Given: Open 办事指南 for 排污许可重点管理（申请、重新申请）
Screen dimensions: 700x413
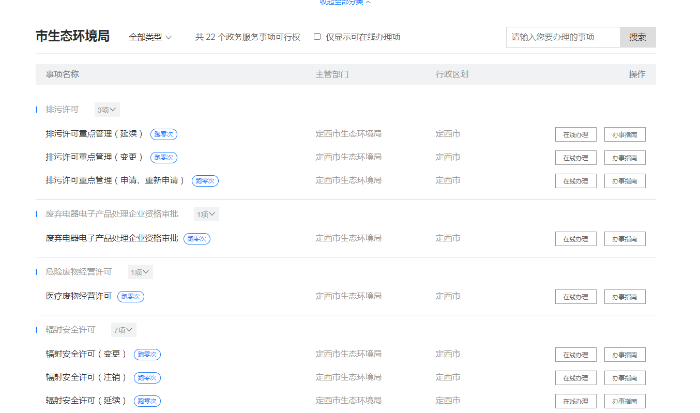Looking at the screenshot, I should click(x=625, y=181).
